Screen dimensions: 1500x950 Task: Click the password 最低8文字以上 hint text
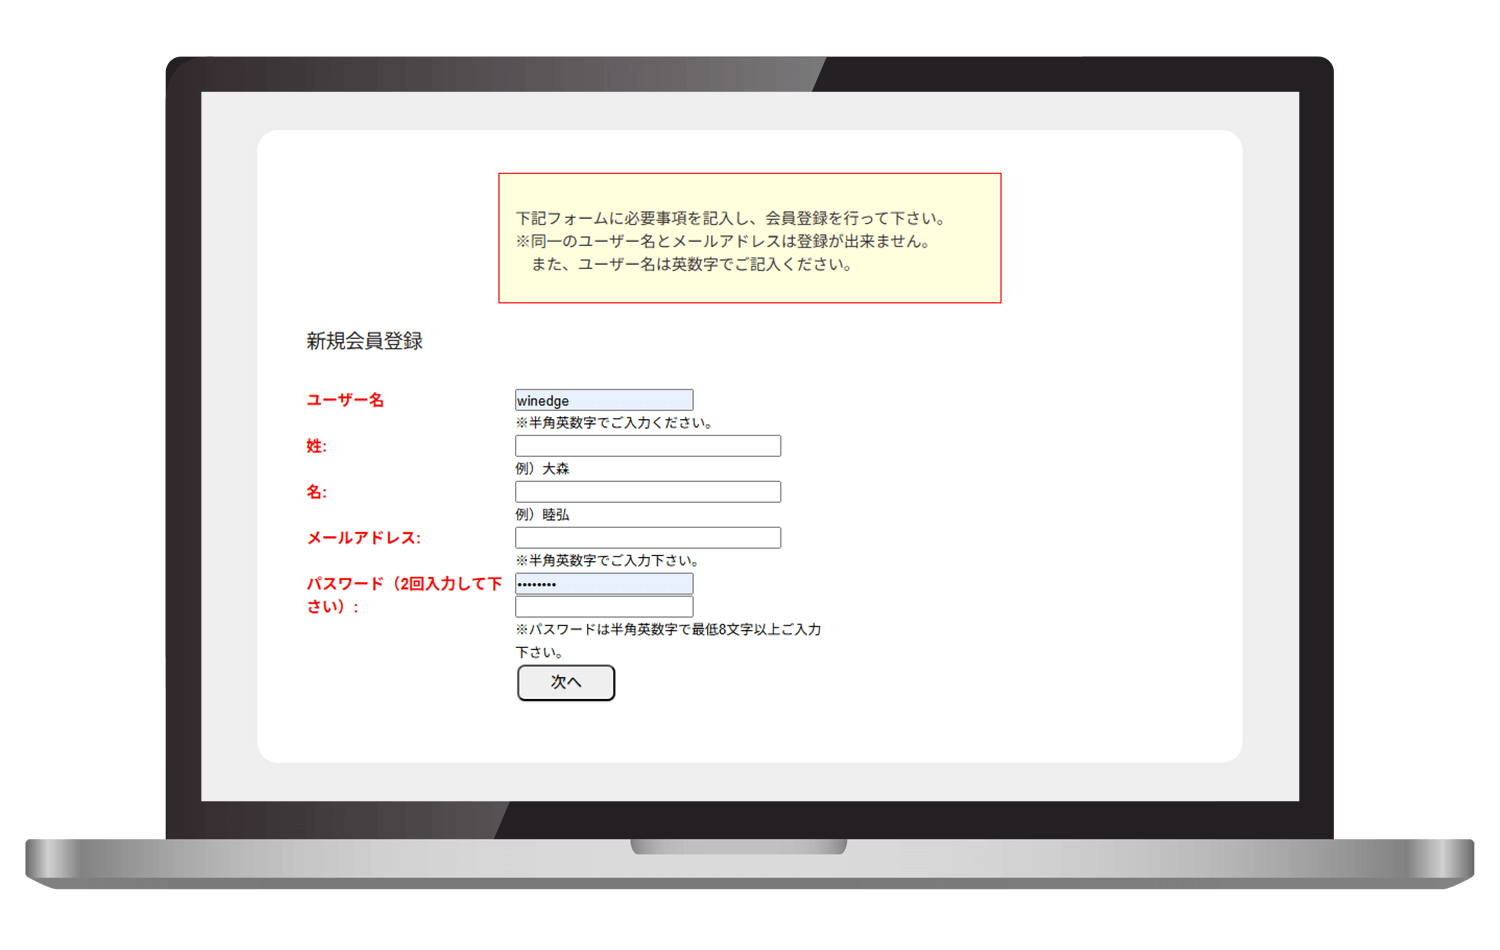pyautogui.click(x=668, y=630)
